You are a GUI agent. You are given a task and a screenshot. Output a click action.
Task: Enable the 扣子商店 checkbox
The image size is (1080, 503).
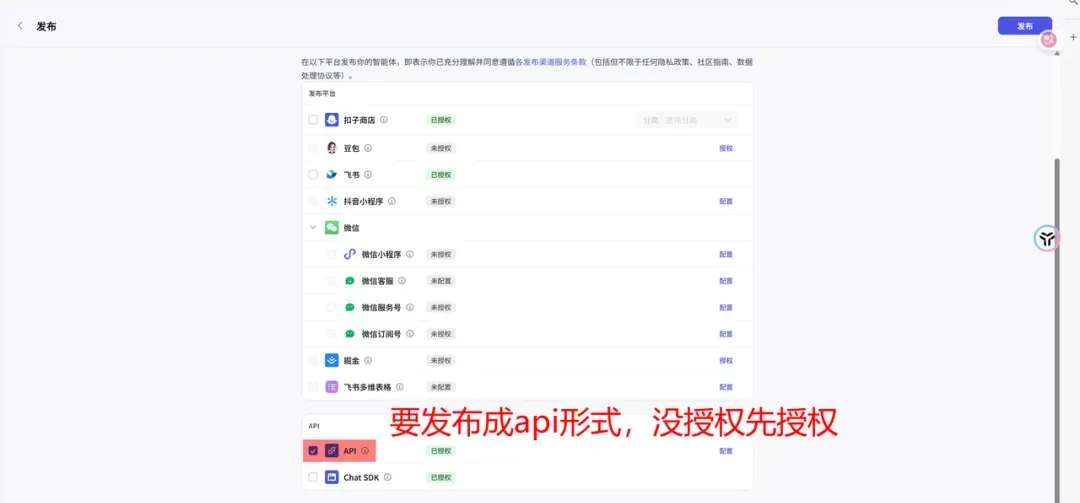coord(313,120)
